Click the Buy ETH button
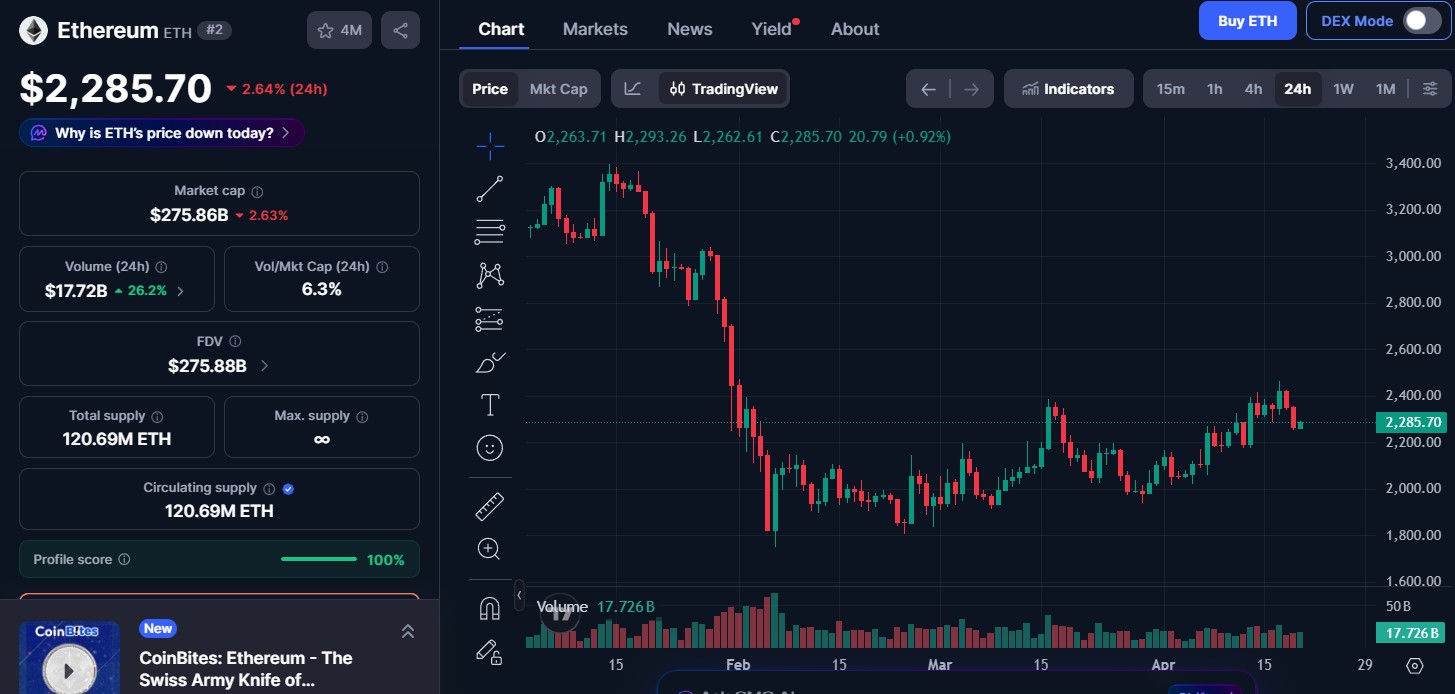Image resolution: width=1455 pixels, height=694 pixels. coord(1247,20)
